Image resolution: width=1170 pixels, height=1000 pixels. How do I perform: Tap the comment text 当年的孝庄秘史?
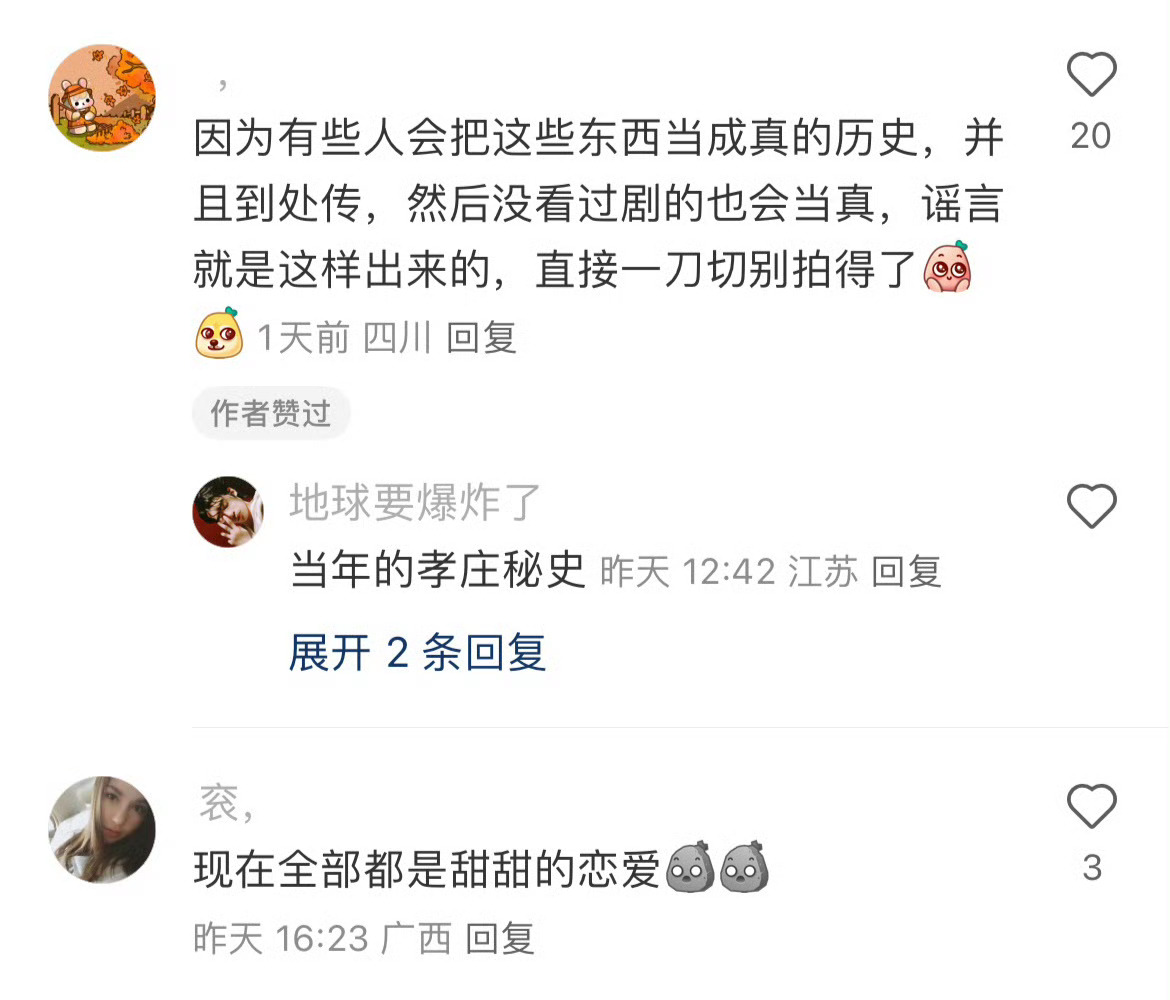[437, 570]
